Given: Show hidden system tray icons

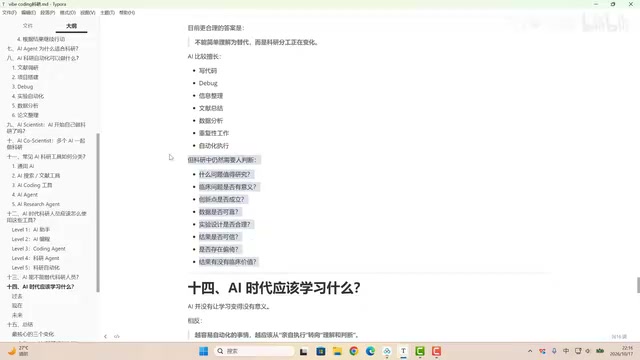Looking at the screenshot, I should pyautogui.click(x=530, y=351).
